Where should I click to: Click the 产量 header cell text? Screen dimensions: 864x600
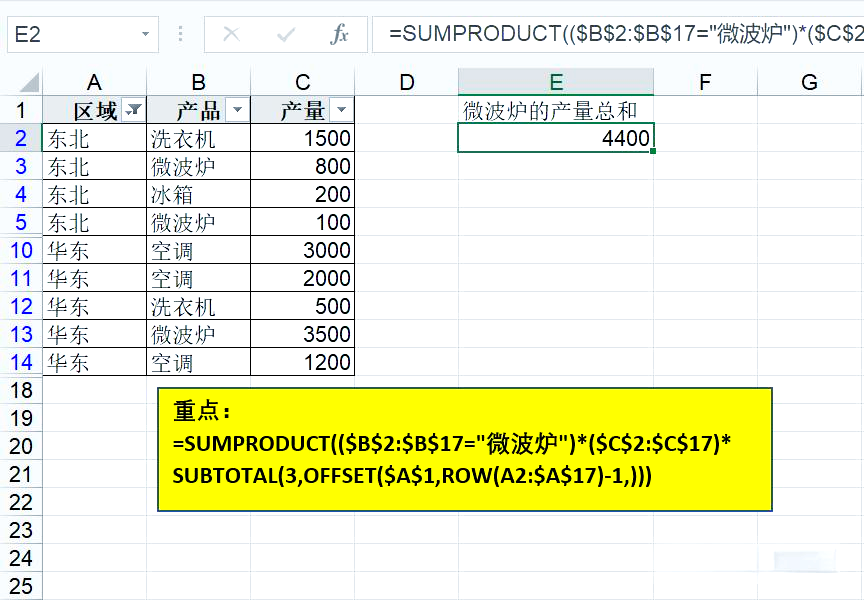tap(303, 111)
